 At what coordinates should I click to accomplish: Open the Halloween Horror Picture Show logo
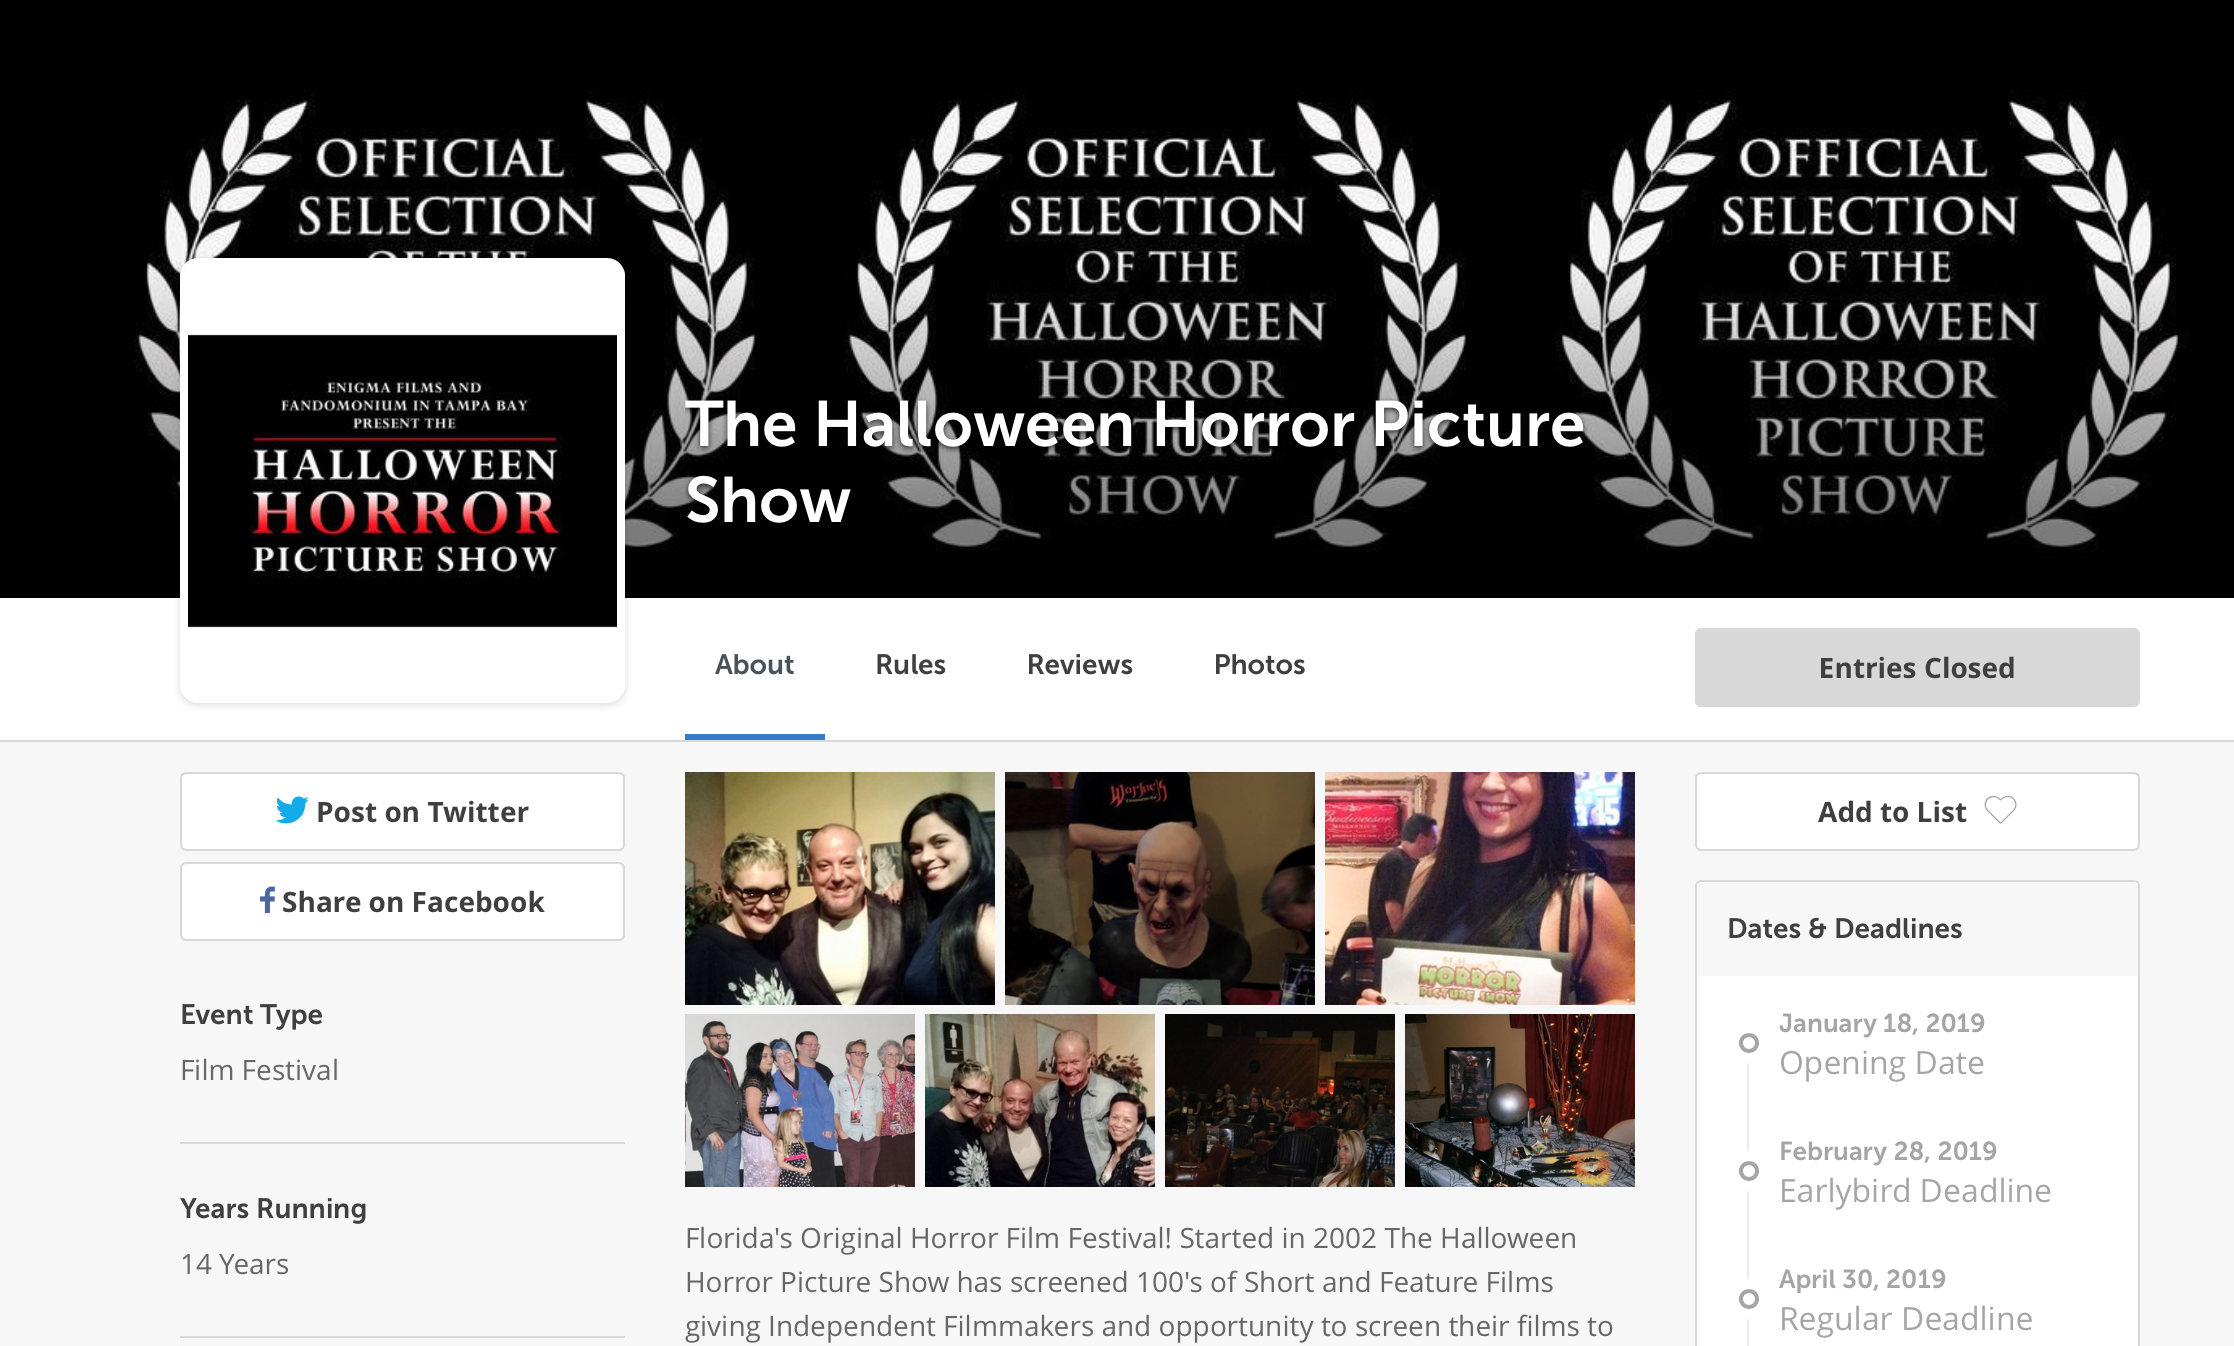tap(402, 481)
